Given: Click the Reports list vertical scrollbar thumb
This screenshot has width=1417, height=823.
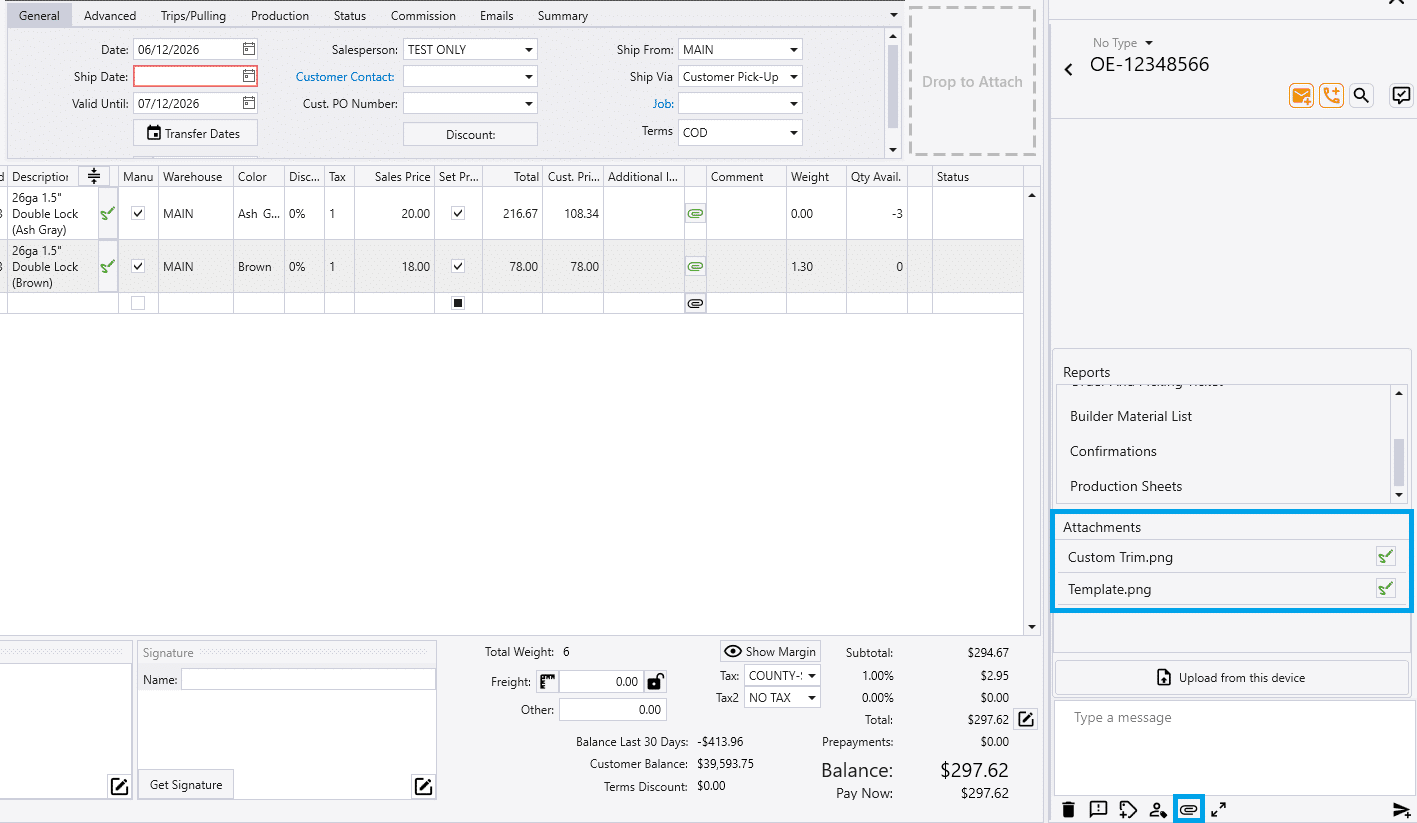Looking at the screenshot, I should [1399, 462].
